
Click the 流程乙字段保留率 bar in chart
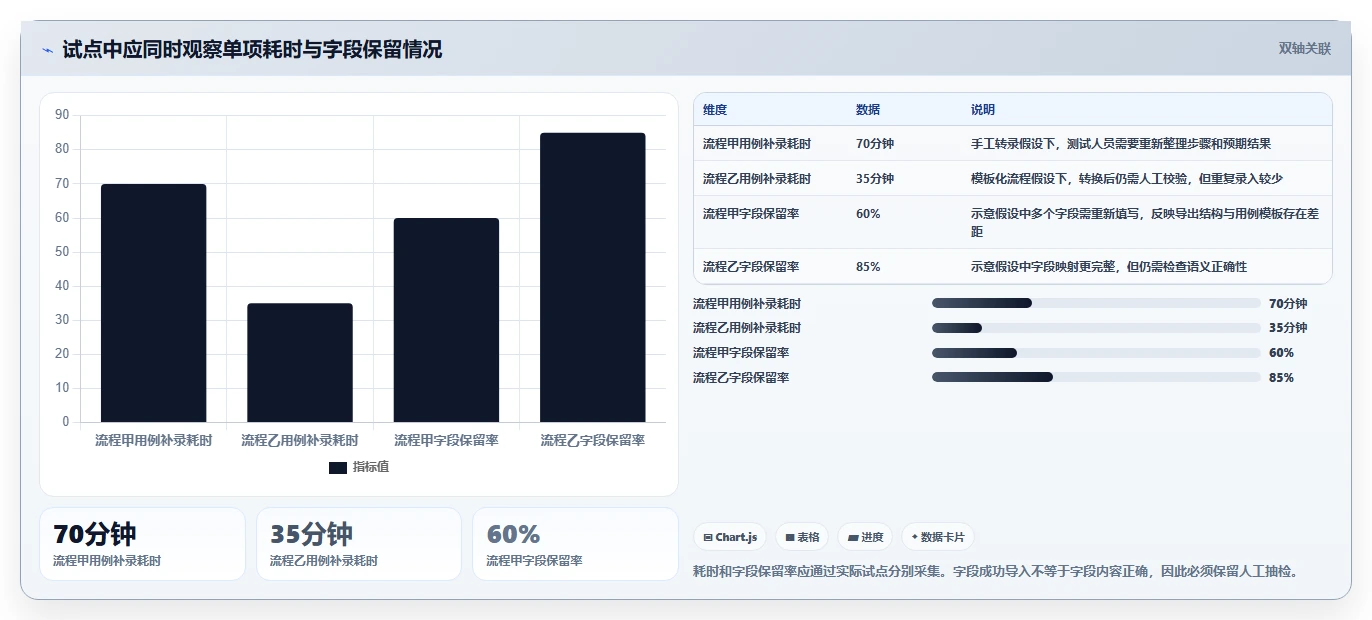(x=593, y=277)
